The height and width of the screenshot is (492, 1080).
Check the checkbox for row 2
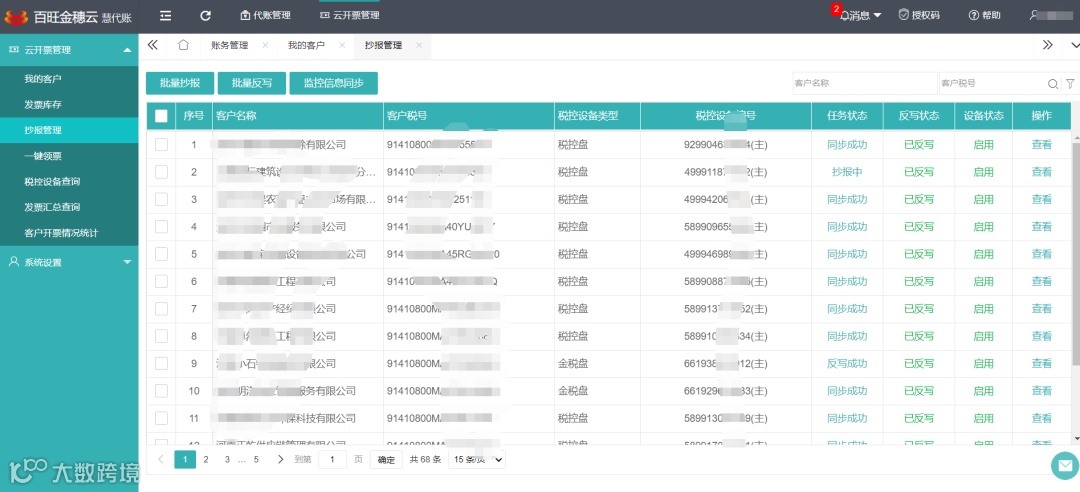tap(161, 172)
